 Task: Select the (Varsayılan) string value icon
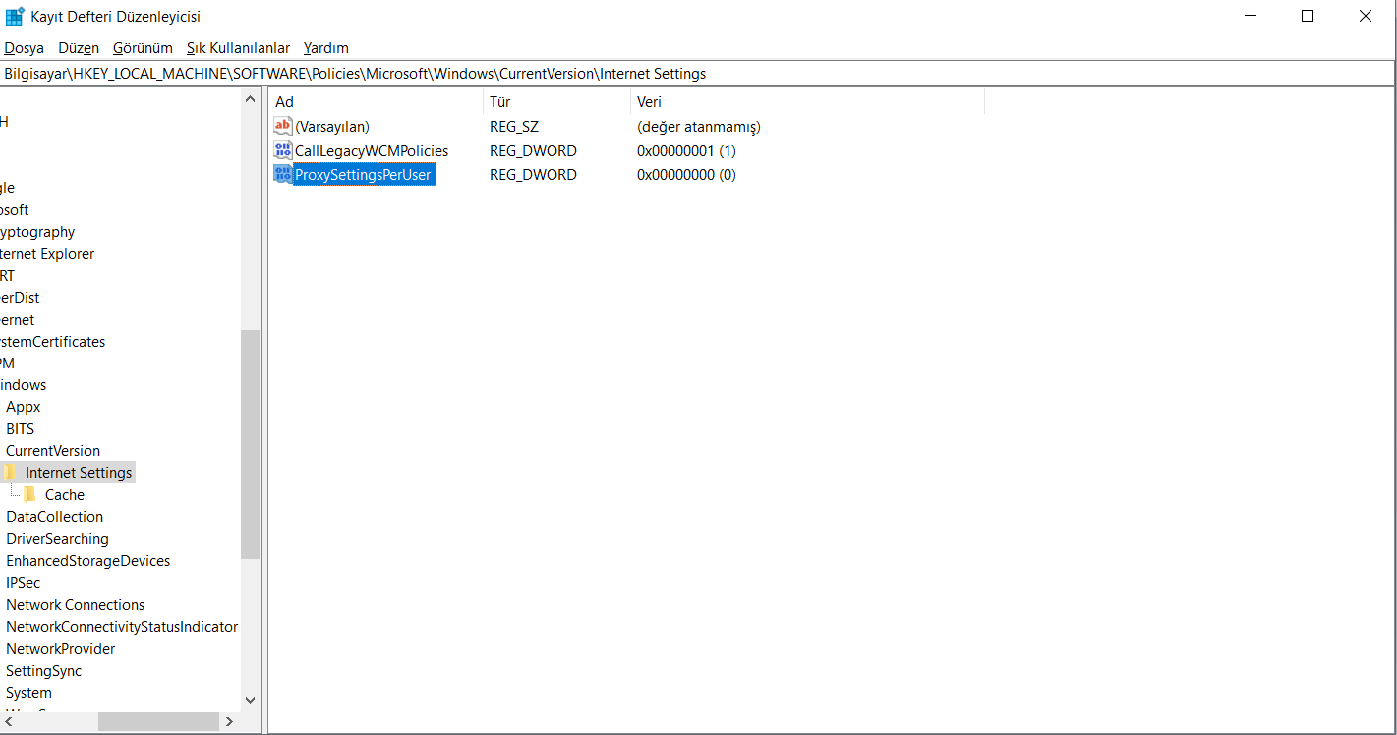pos(282,126)
